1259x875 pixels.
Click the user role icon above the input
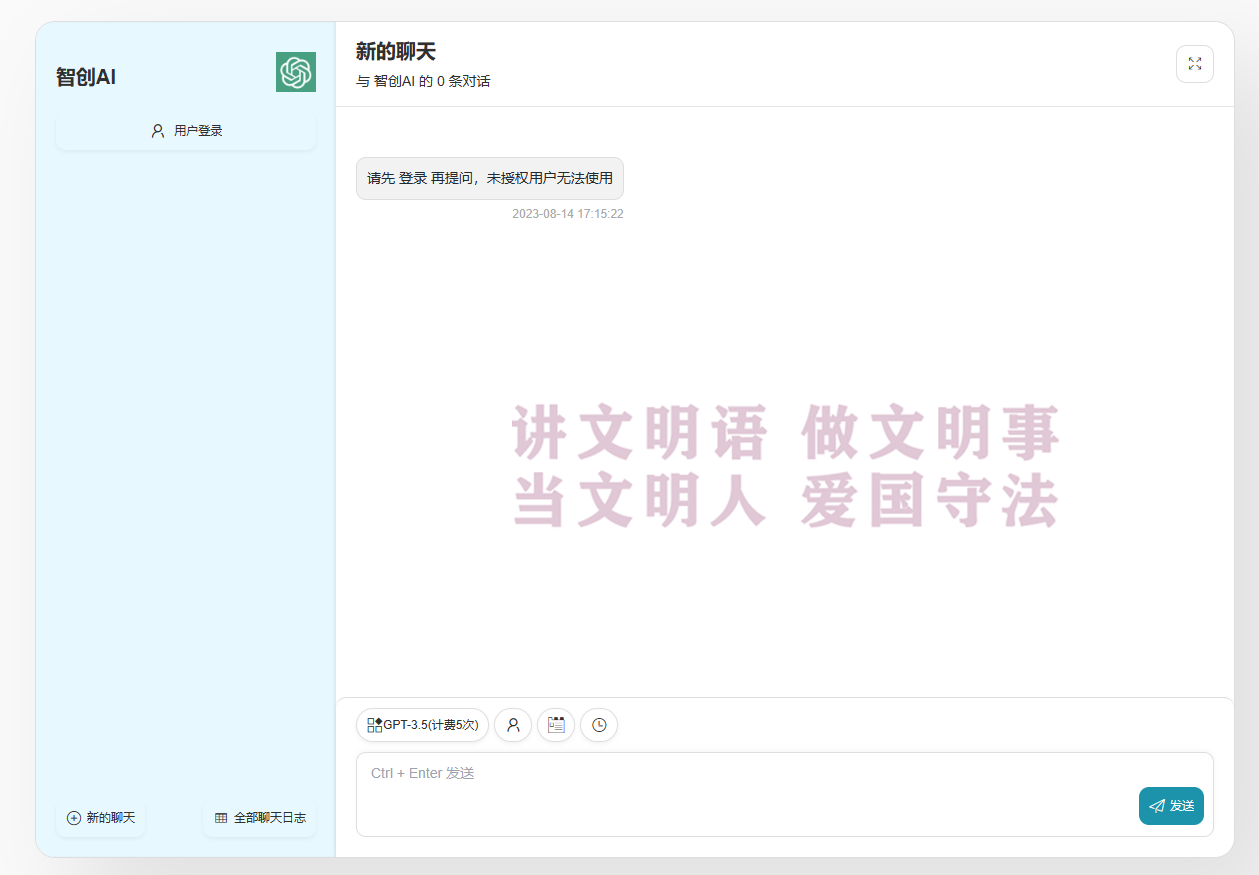[513, 725]
